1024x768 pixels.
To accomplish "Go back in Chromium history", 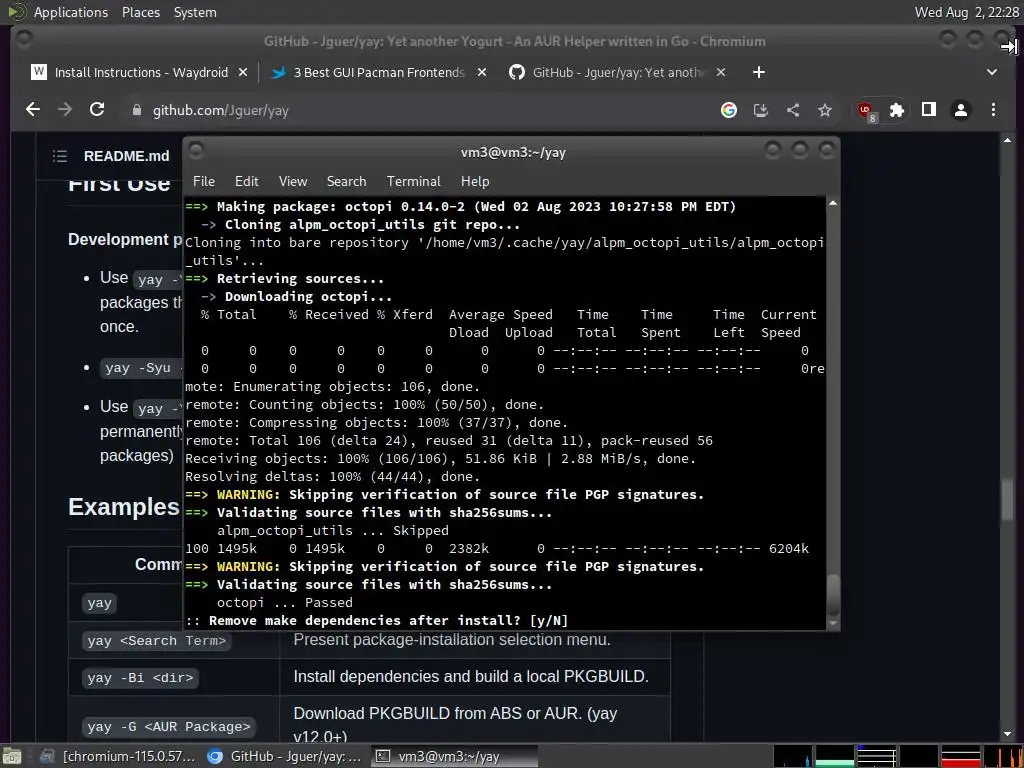I will coord(33,110).
